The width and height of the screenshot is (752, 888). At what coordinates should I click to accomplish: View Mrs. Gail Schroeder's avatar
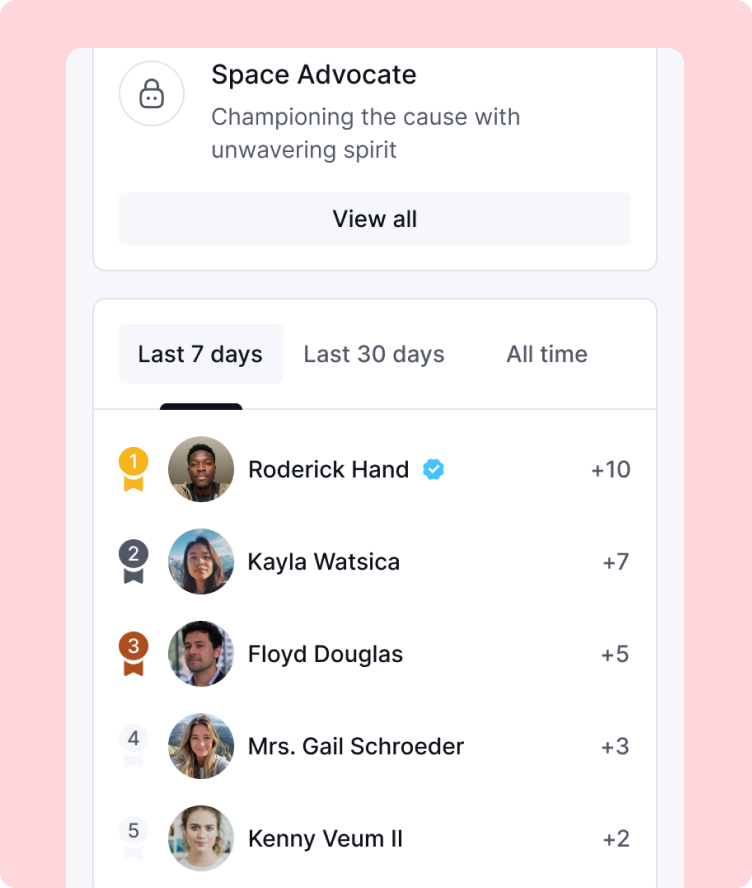tap(201, 746)
